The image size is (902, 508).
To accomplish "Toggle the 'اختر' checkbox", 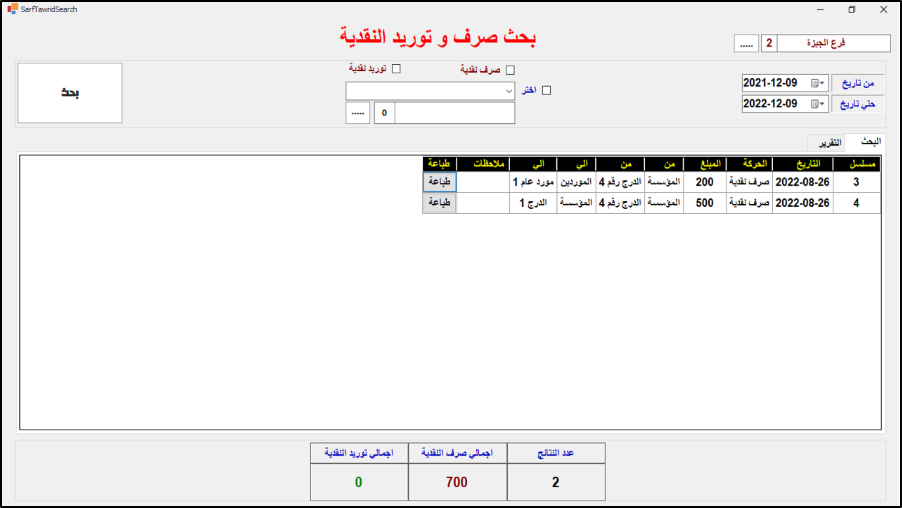I will pyautogui.click(x=546, y=91).
